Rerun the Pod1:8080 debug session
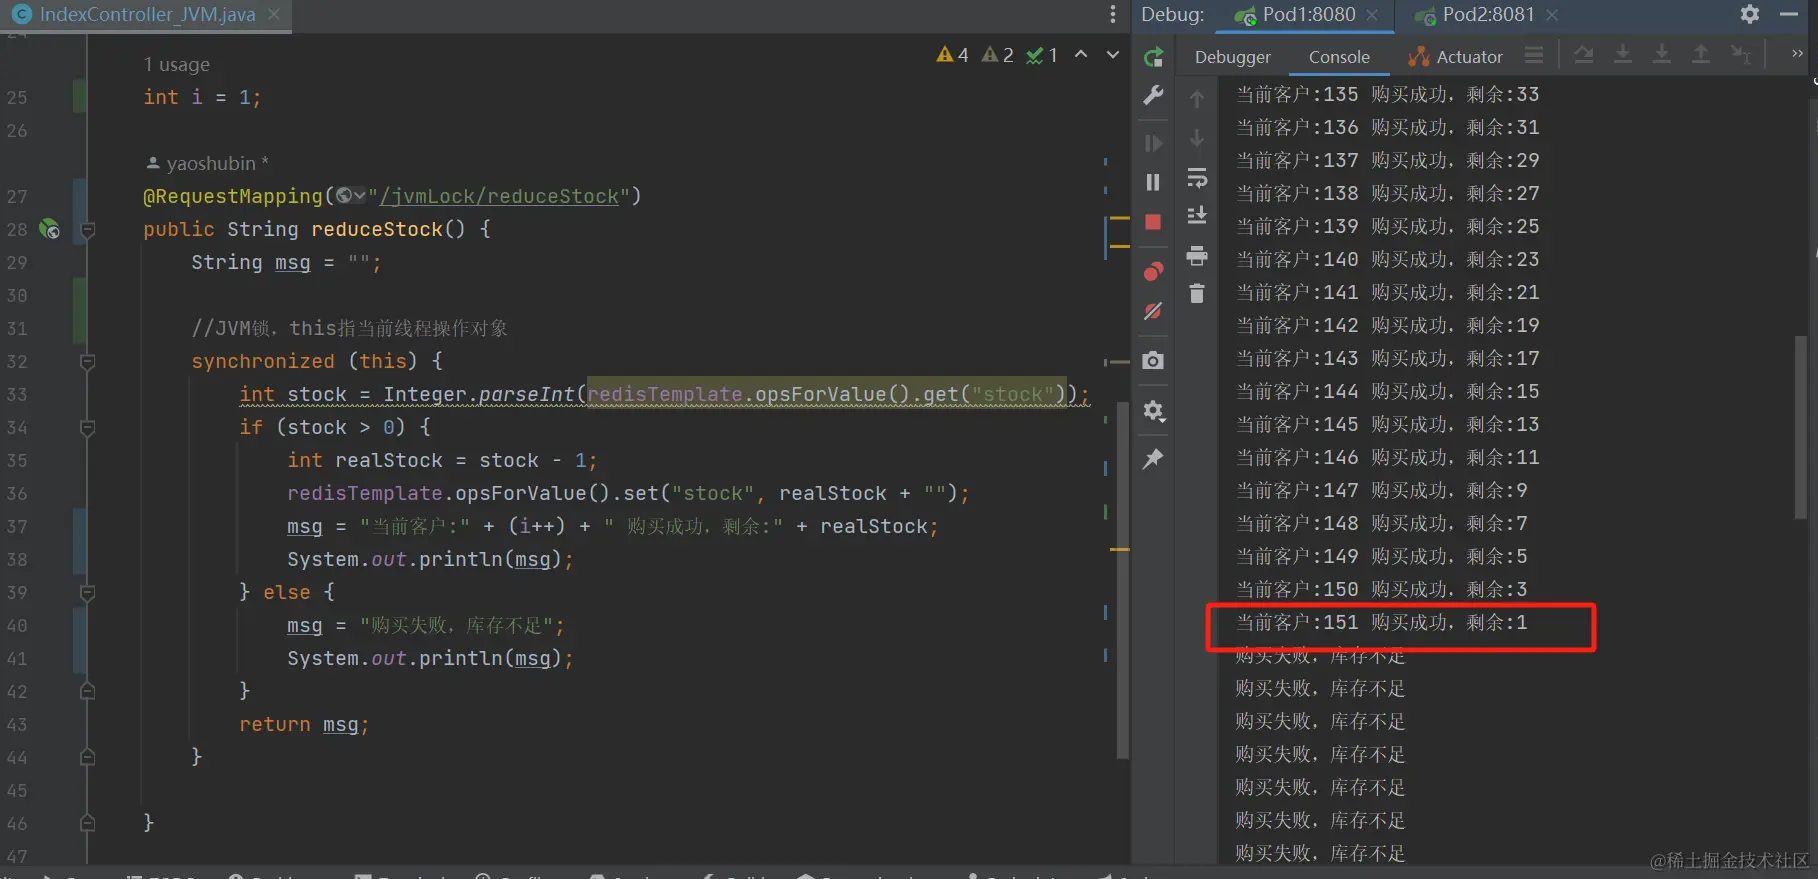1818x879 pixels. click(1153, 57)
